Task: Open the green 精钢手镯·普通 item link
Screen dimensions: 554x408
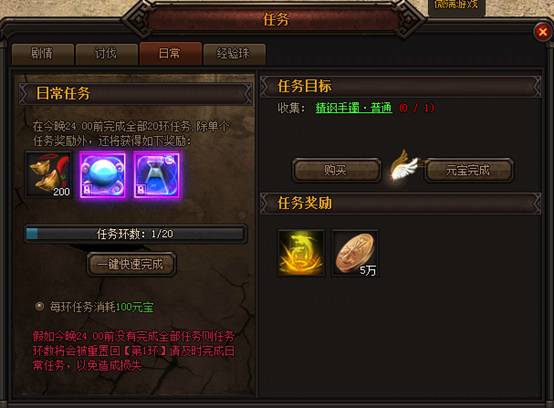Action: click(x=354, y=107)
